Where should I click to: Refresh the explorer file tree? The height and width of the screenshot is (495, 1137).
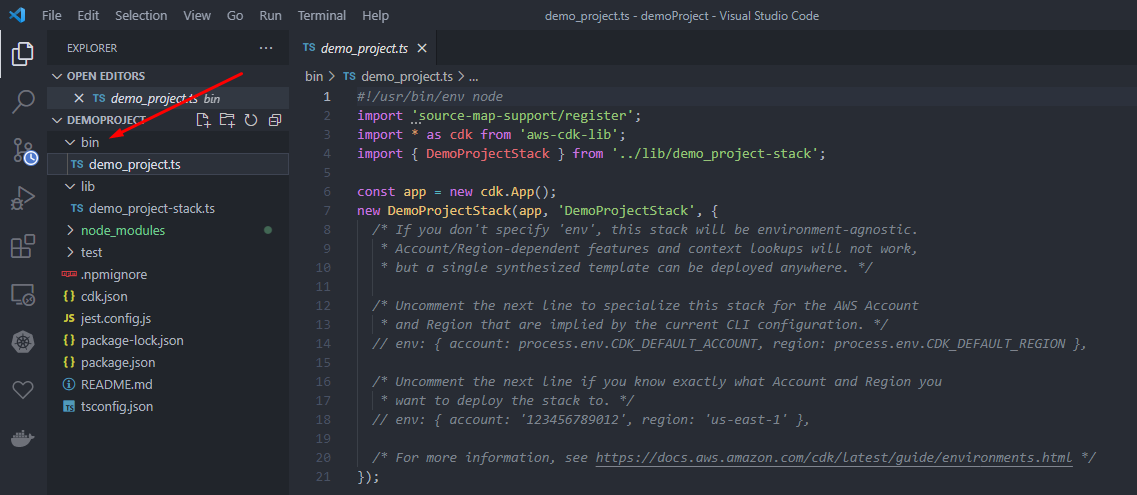250,120
